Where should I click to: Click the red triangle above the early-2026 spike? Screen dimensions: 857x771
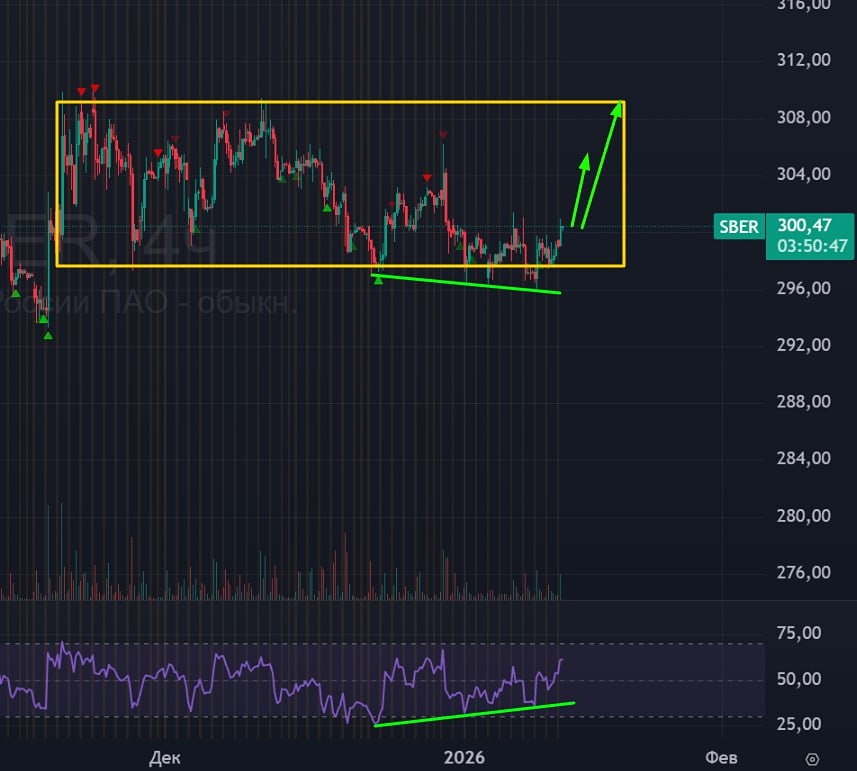point(443,134)
